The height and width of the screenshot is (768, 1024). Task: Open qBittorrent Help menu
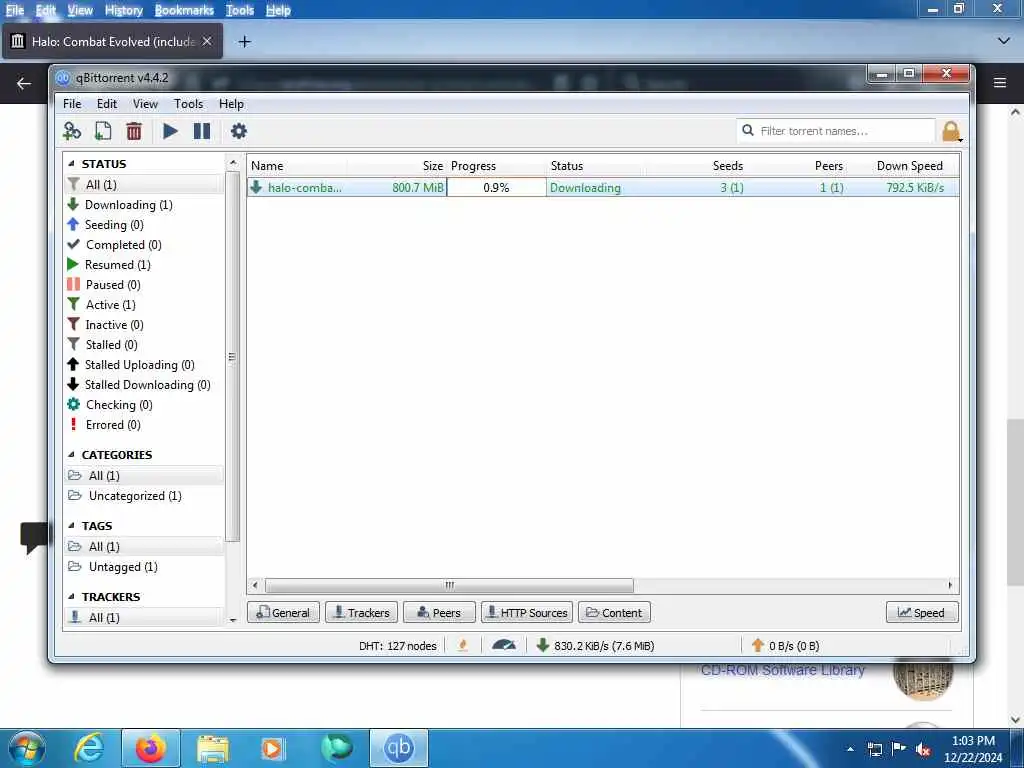231,104
